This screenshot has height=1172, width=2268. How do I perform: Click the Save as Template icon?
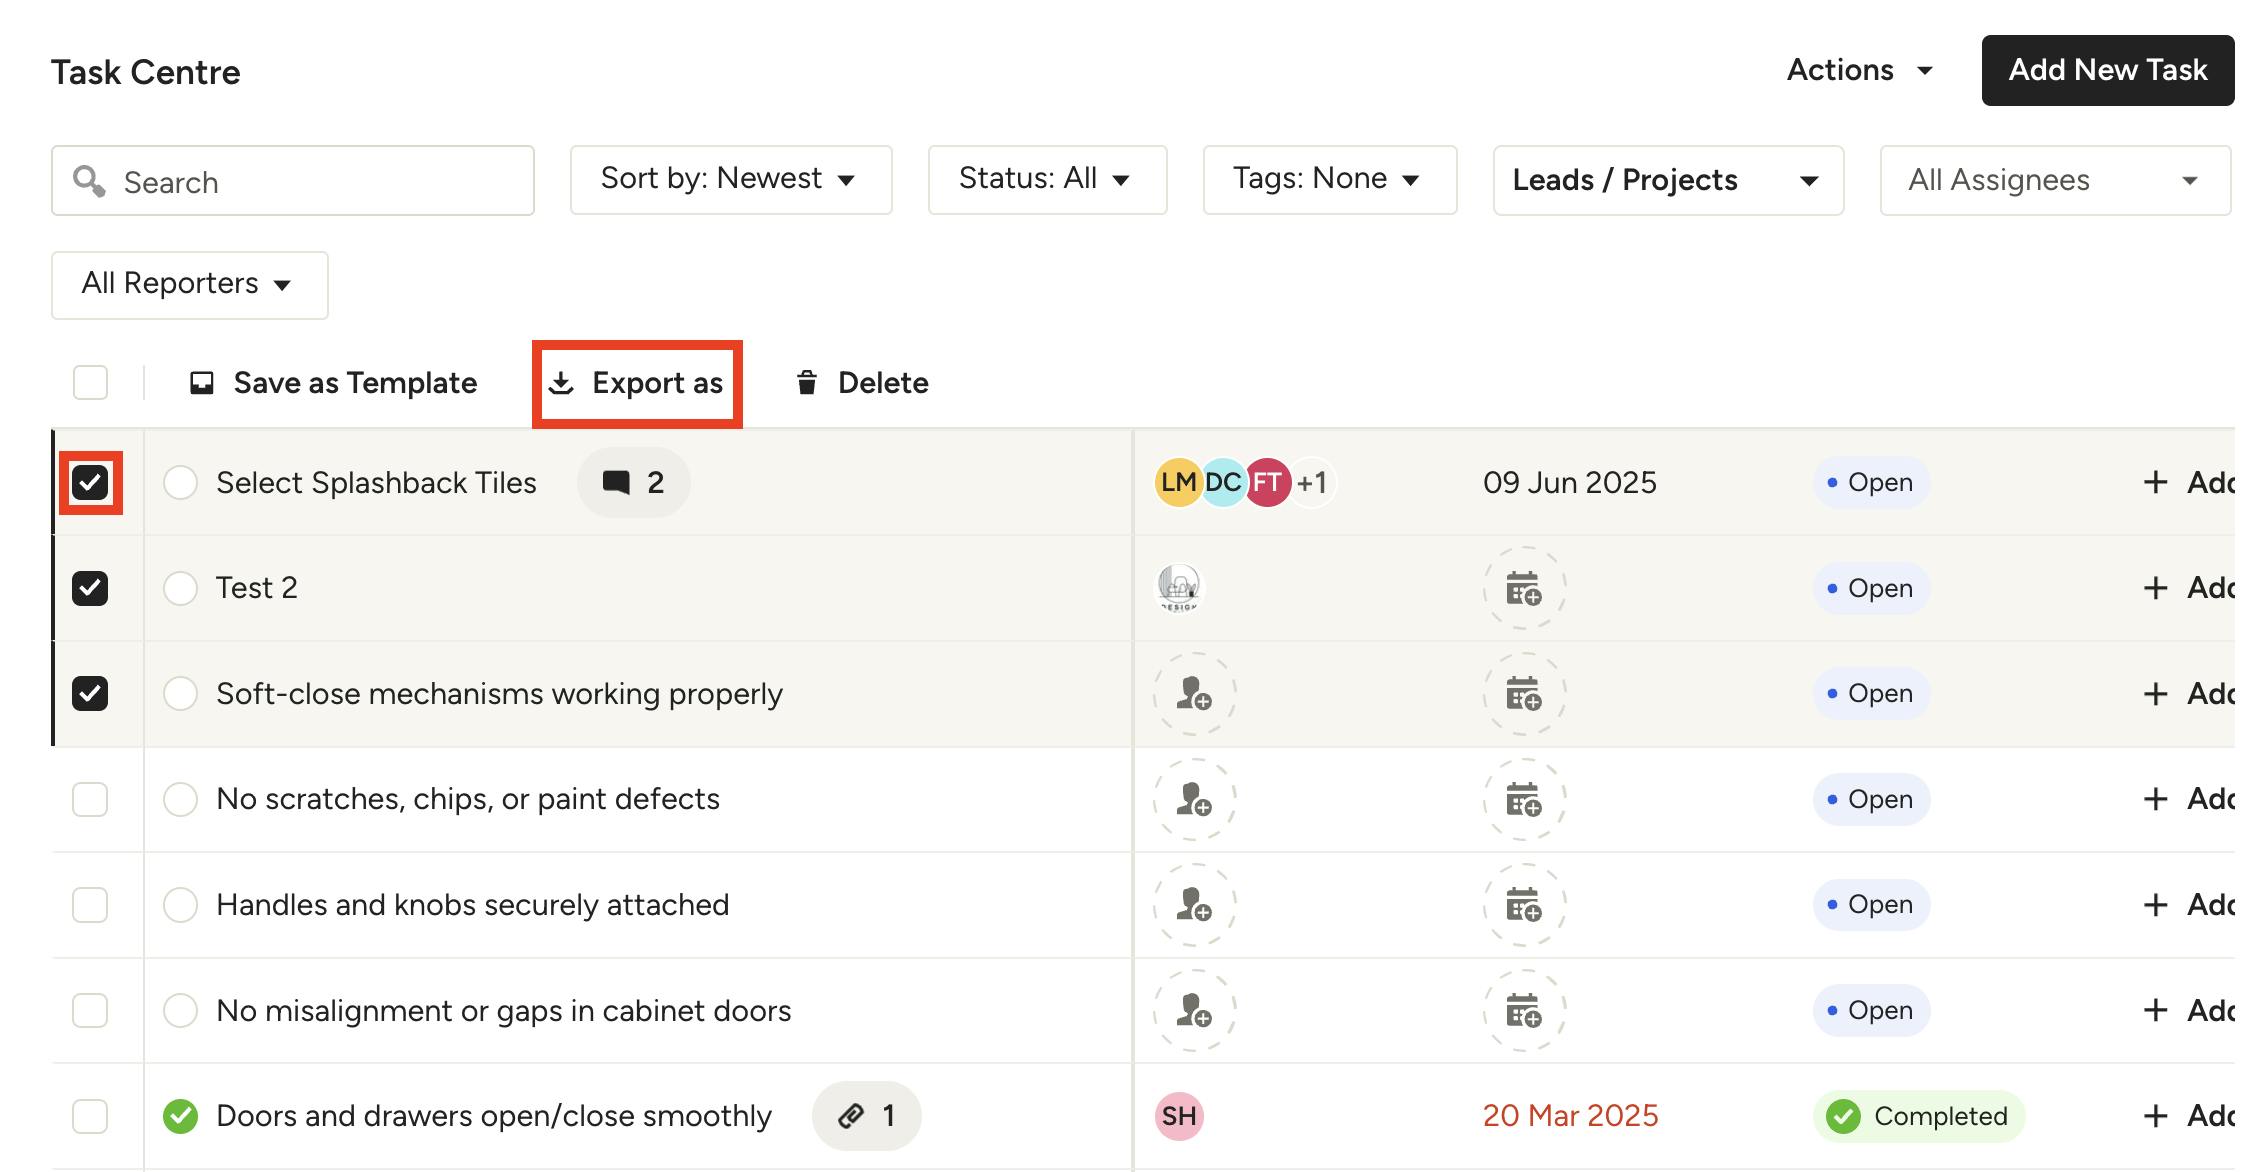(202, 383)
